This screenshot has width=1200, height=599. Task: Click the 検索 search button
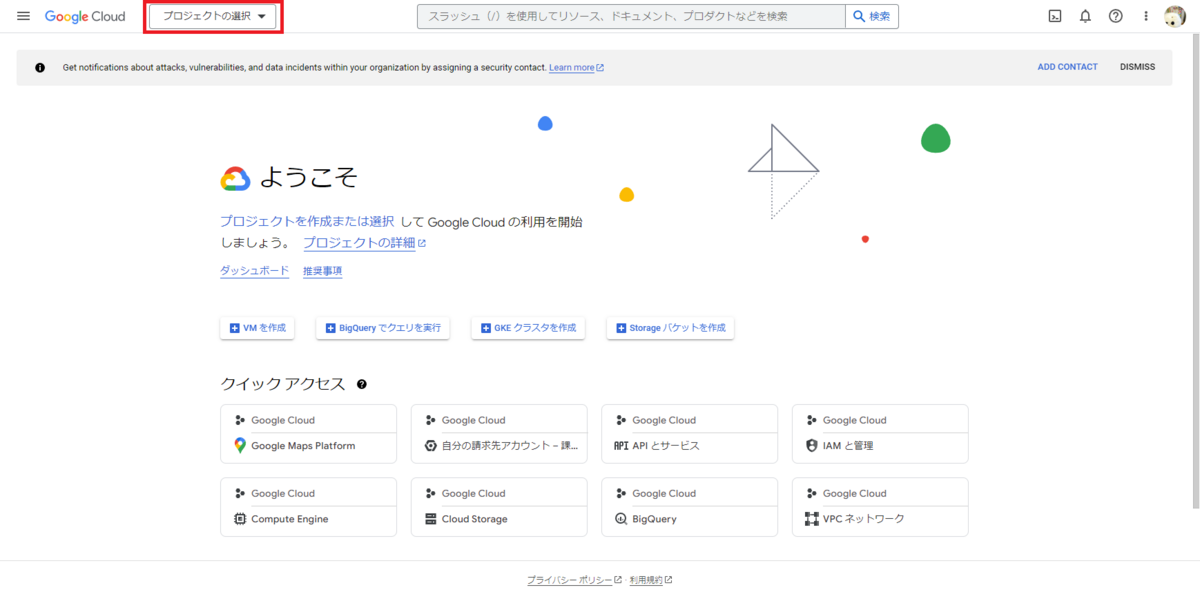tap(872, 16)
